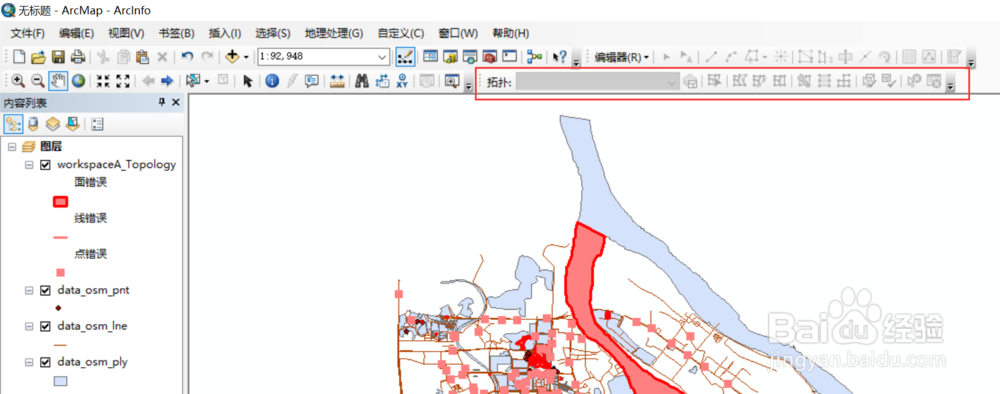
Task: Open the 自定义(C) menu
Action: pyautogui.click(x=401, y=33)
